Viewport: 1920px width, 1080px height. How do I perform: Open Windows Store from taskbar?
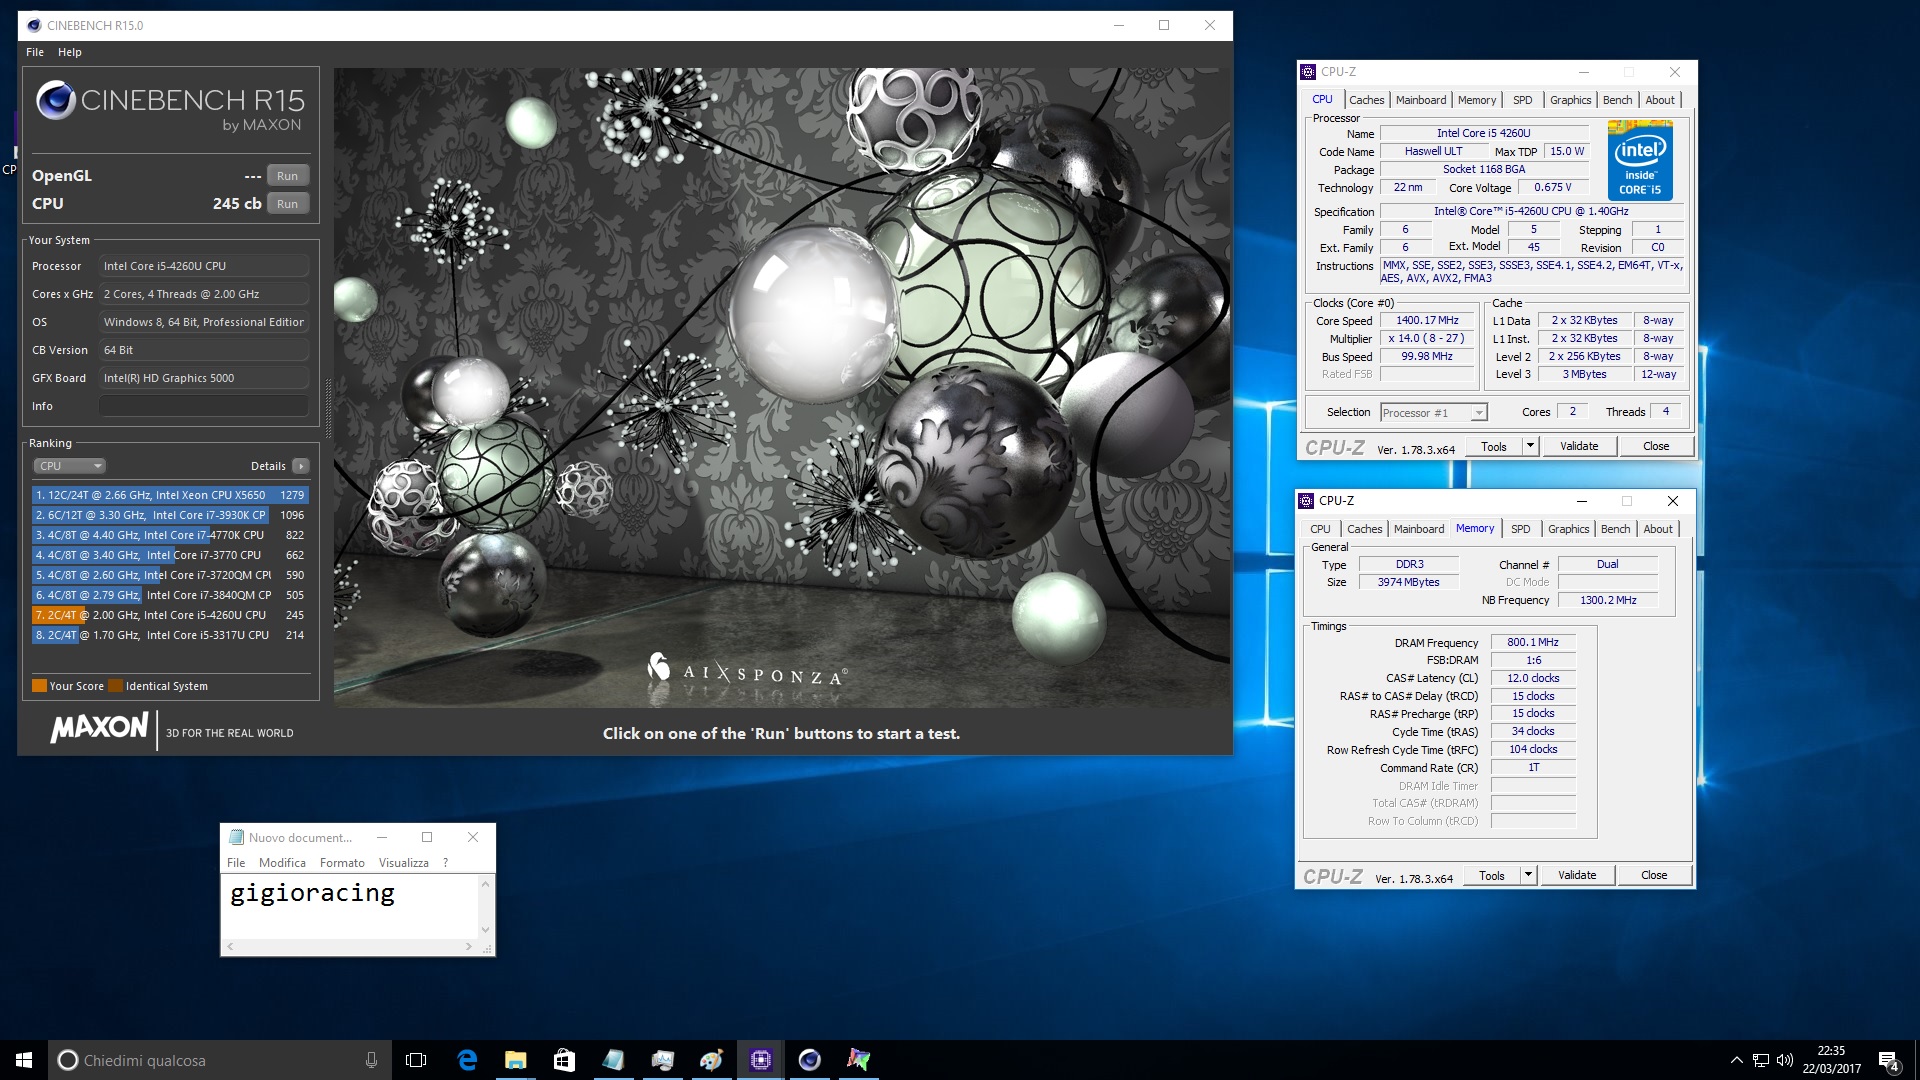[564, 1060]
